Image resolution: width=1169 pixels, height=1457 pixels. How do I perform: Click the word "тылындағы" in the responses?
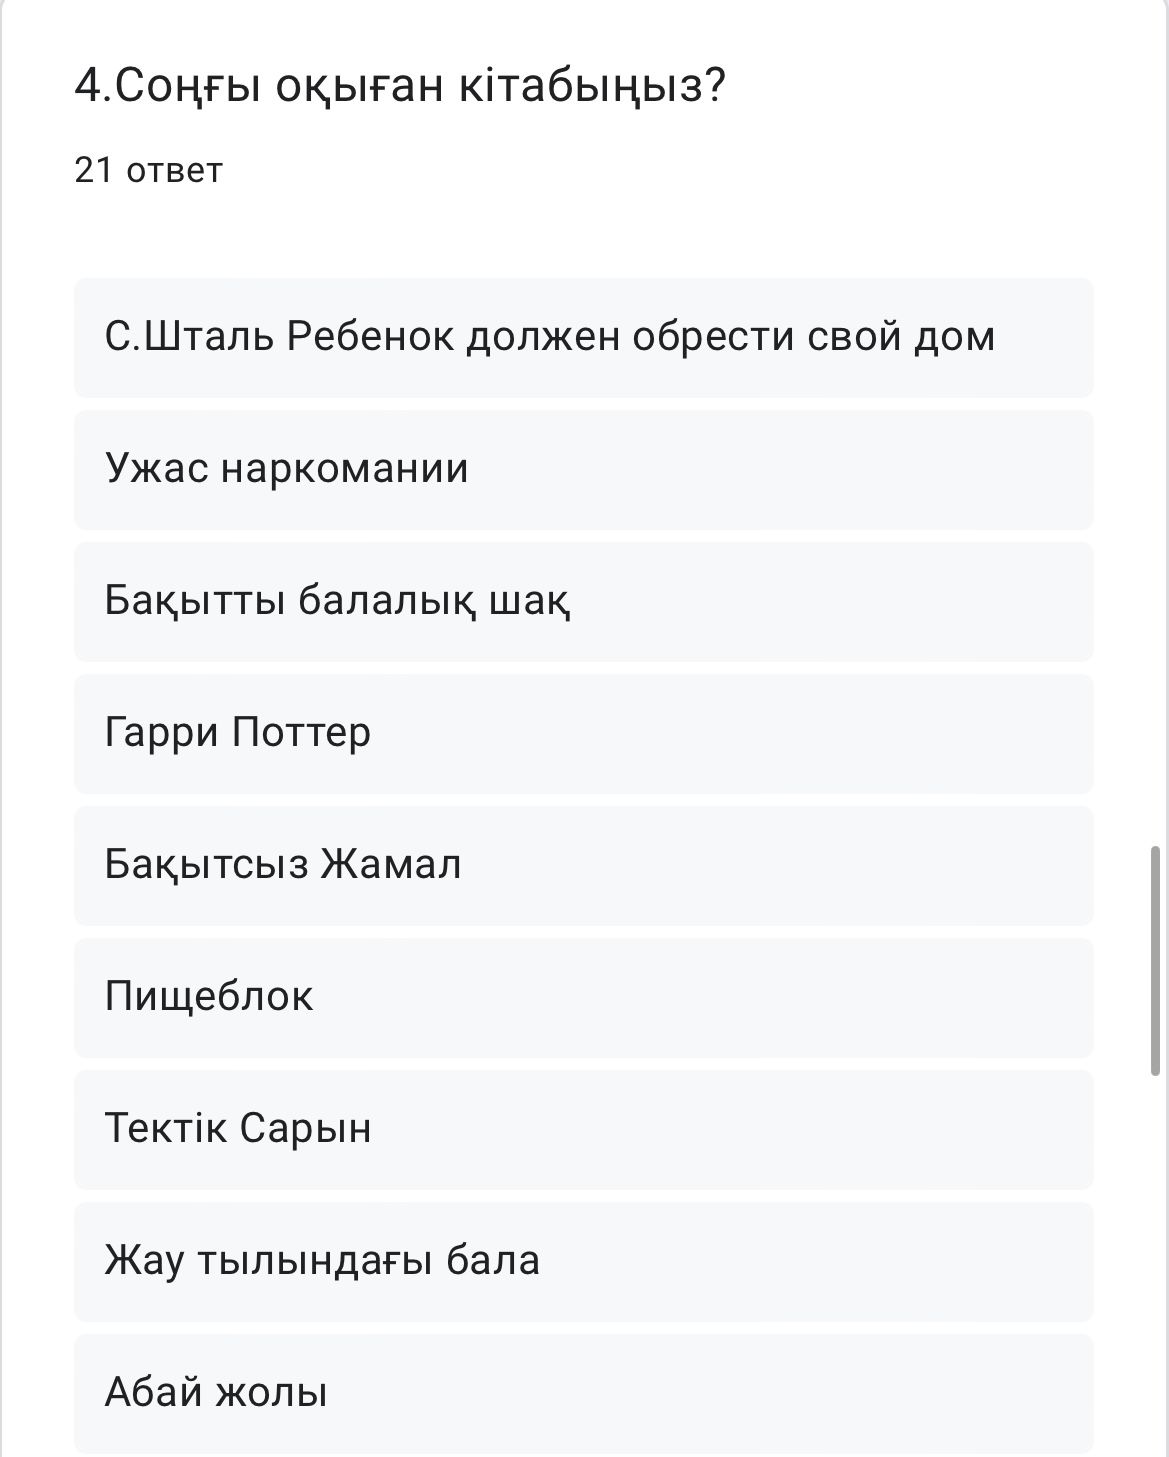coord(315,1261)
